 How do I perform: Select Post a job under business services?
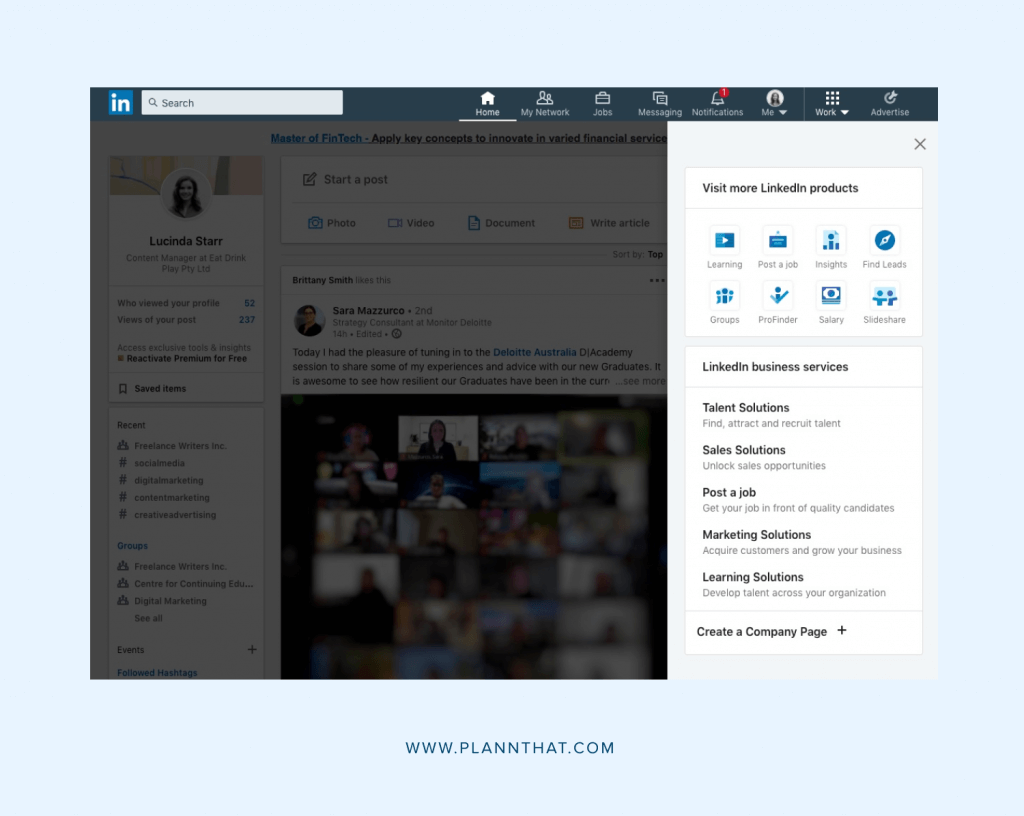(798, 500)
